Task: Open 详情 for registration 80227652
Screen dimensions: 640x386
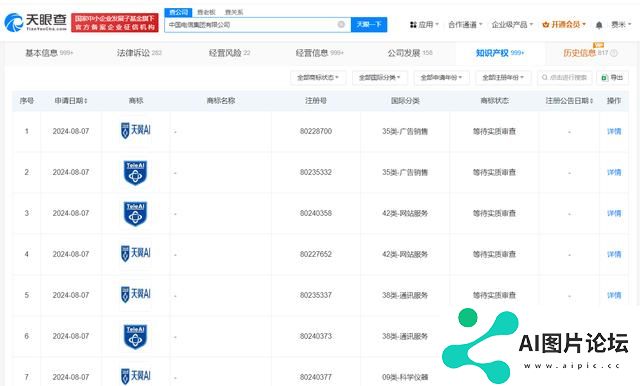Action: [x=614, y=254]
